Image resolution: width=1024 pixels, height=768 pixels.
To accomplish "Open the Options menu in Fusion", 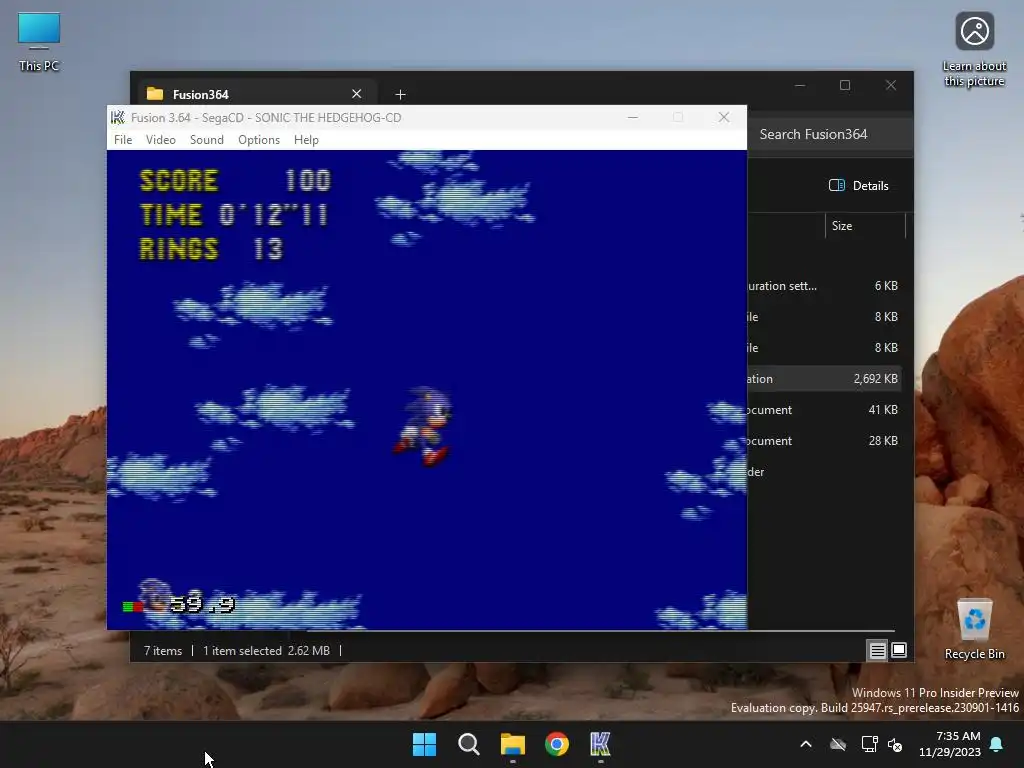I will pyautogui.click(x=259, y=140).
